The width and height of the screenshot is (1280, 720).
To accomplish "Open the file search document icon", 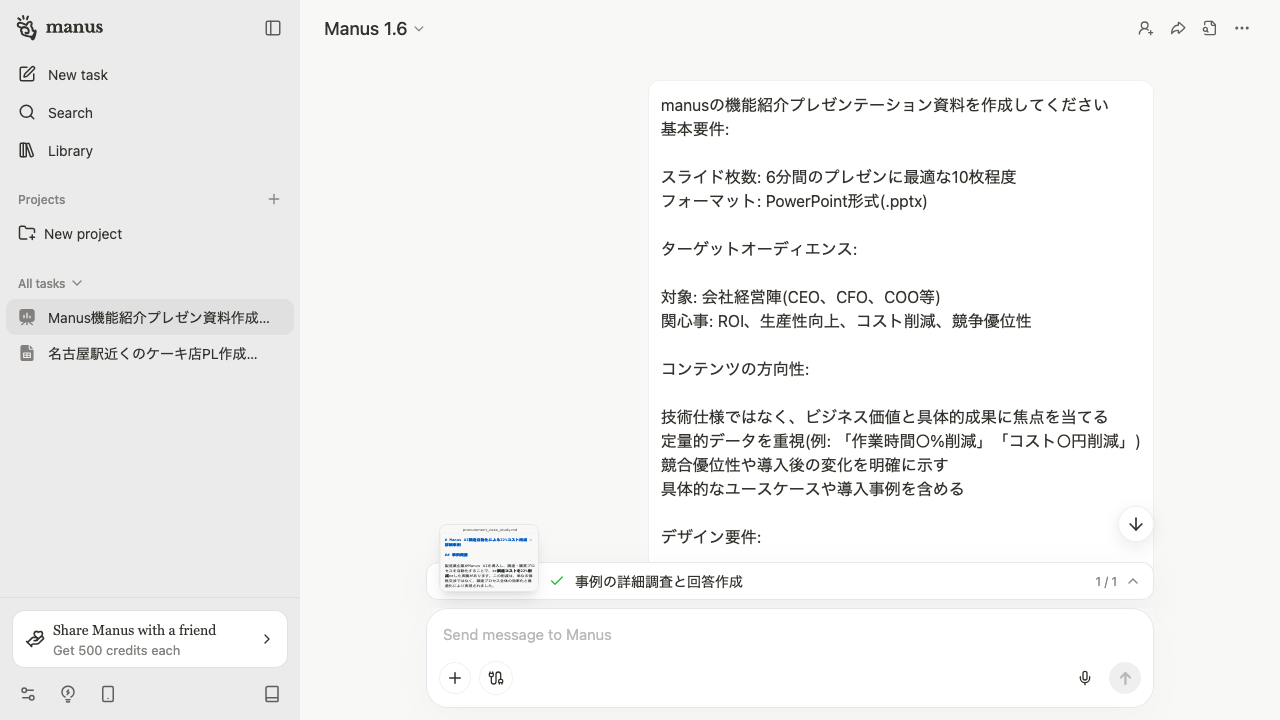I will click(x=1210, y=28).
